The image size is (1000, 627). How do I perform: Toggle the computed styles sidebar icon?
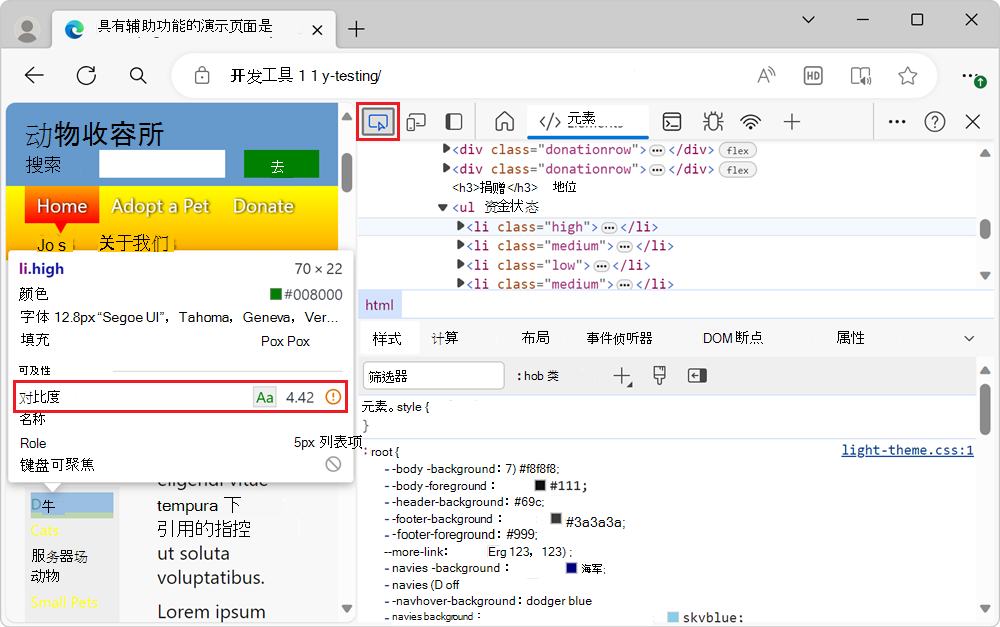pos(697,376)
